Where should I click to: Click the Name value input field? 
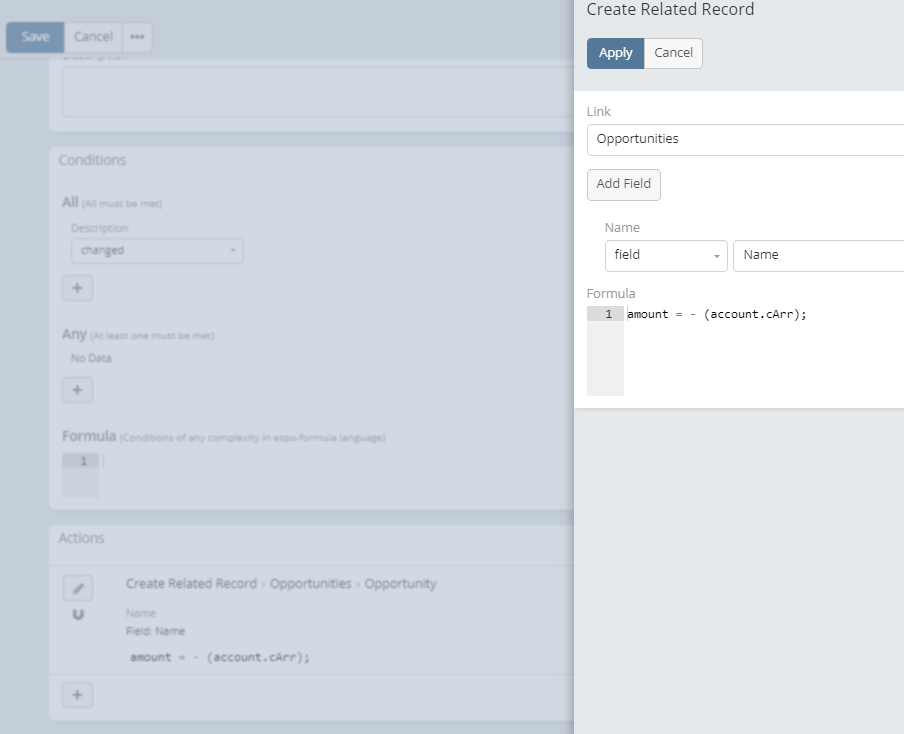coord(818,255)
